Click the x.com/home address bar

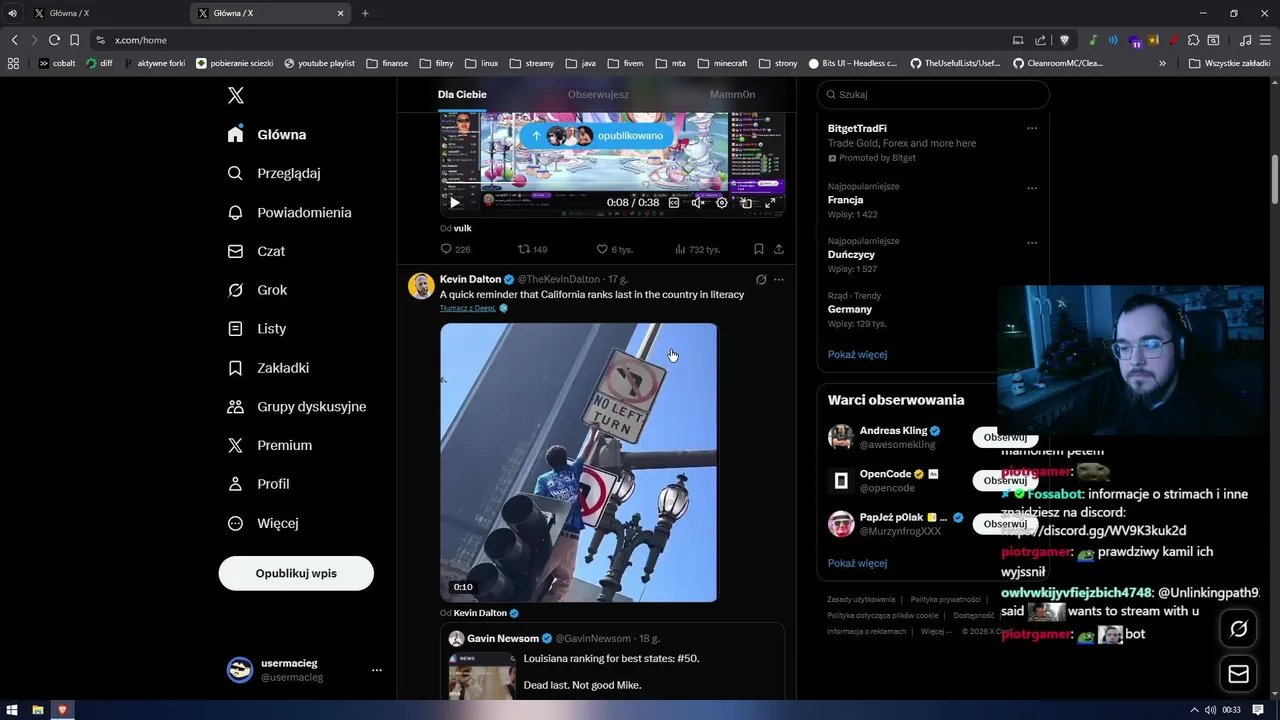(x=550, y=40)
